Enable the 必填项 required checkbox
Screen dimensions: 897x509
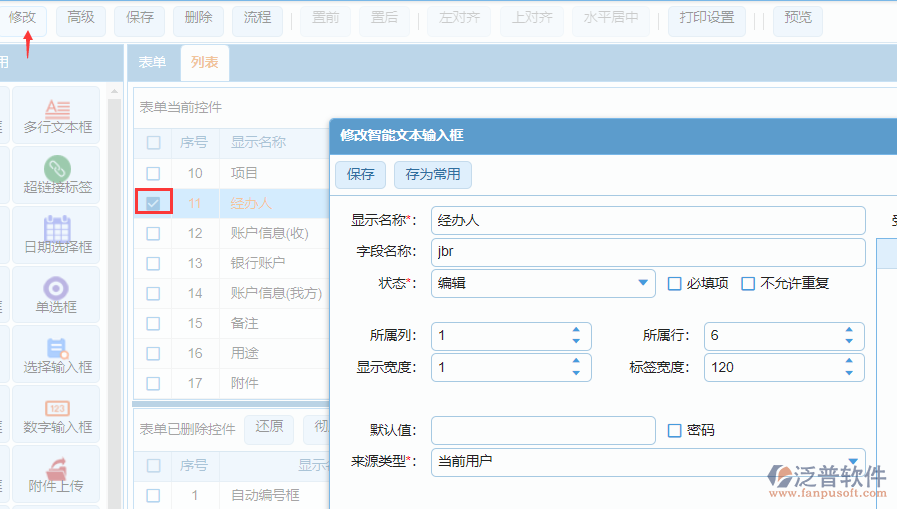675,284
